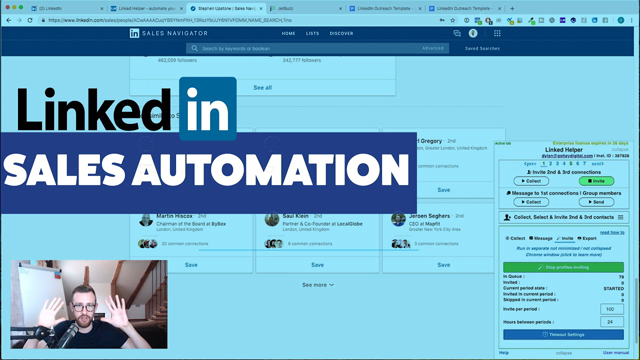Click the saved password key icon
Viewport: 640px width, 360px height.
[442, 20]
